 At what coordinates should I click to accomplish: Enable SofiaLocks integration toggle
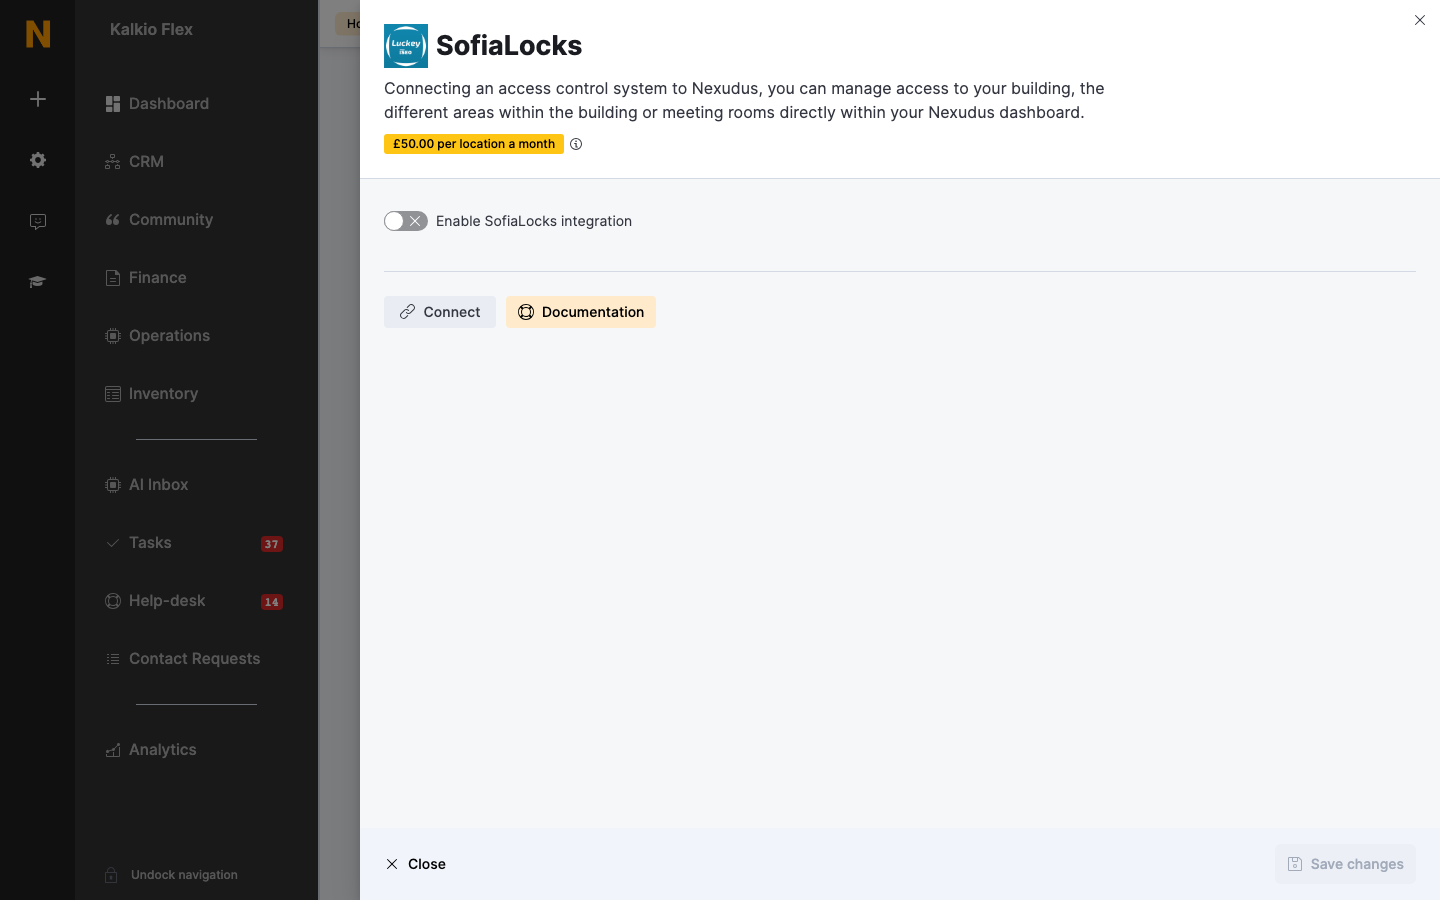tap(406, 221)
